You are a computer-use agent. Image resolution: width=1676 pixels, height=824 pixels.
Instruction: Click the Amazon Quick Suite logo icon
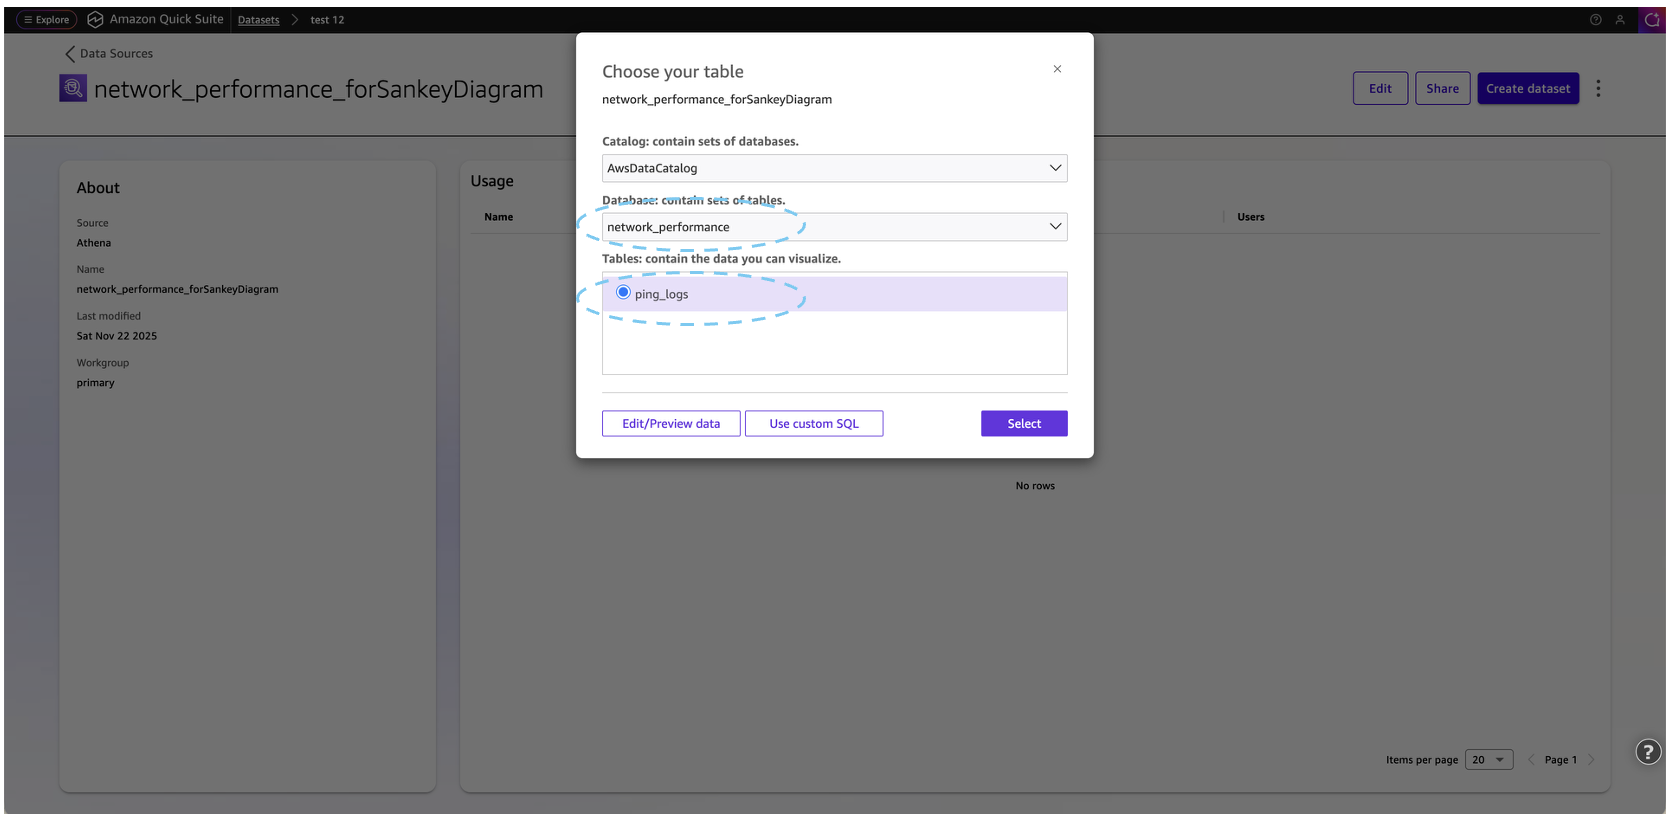[x=96, y=20]
